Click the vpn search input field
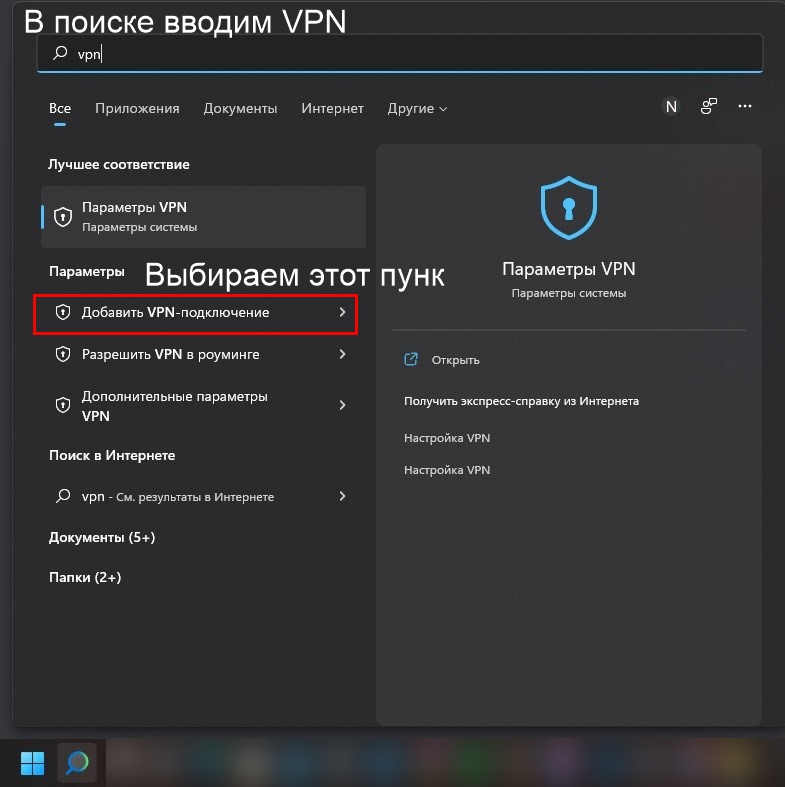Screen dimensions: 785x787 click(x=400, y=53)
